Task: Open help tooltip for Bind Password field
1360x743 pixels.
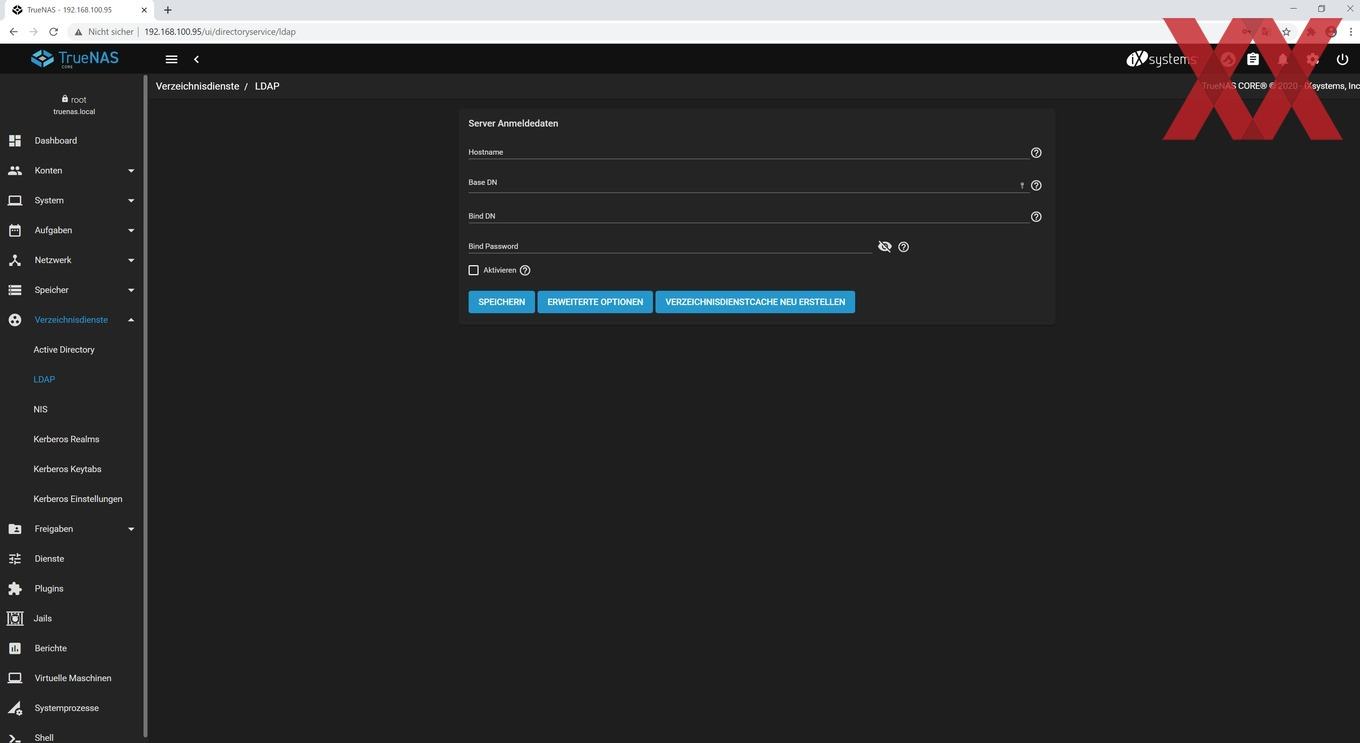Action: tap(904, 247)
